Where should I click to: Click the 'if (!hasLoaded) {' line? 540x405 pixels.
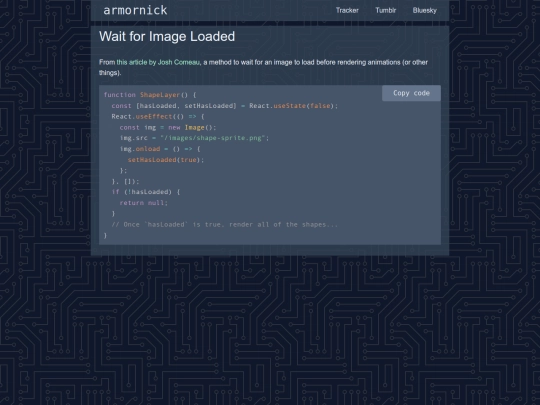pos(146,192)
